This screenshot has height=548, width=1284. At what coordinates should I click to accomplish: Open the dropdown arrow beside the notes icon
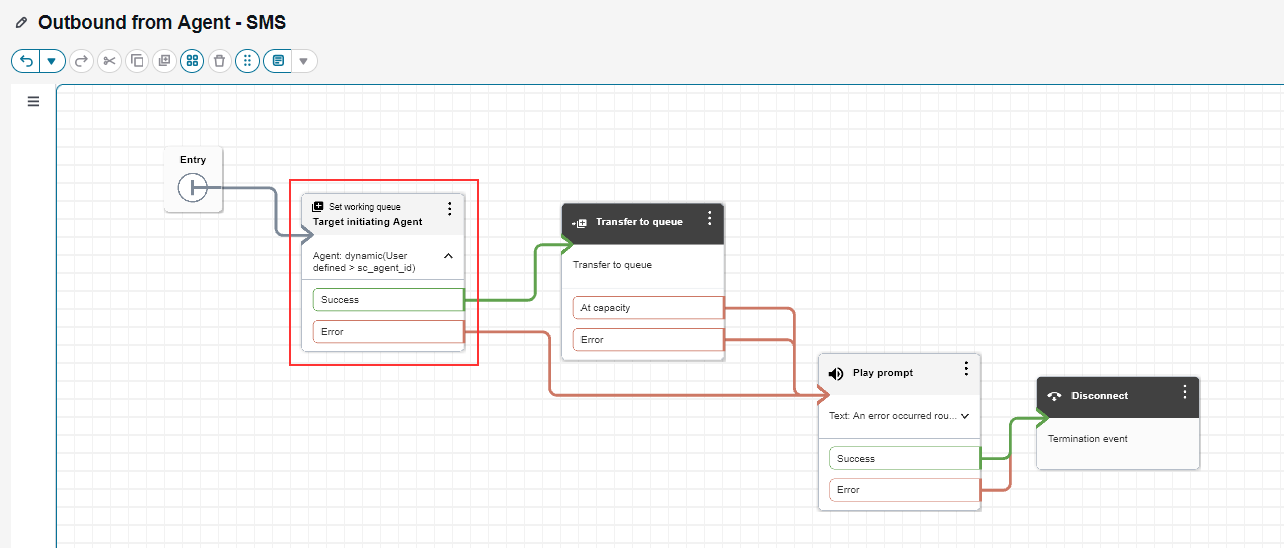pos(304,61)
